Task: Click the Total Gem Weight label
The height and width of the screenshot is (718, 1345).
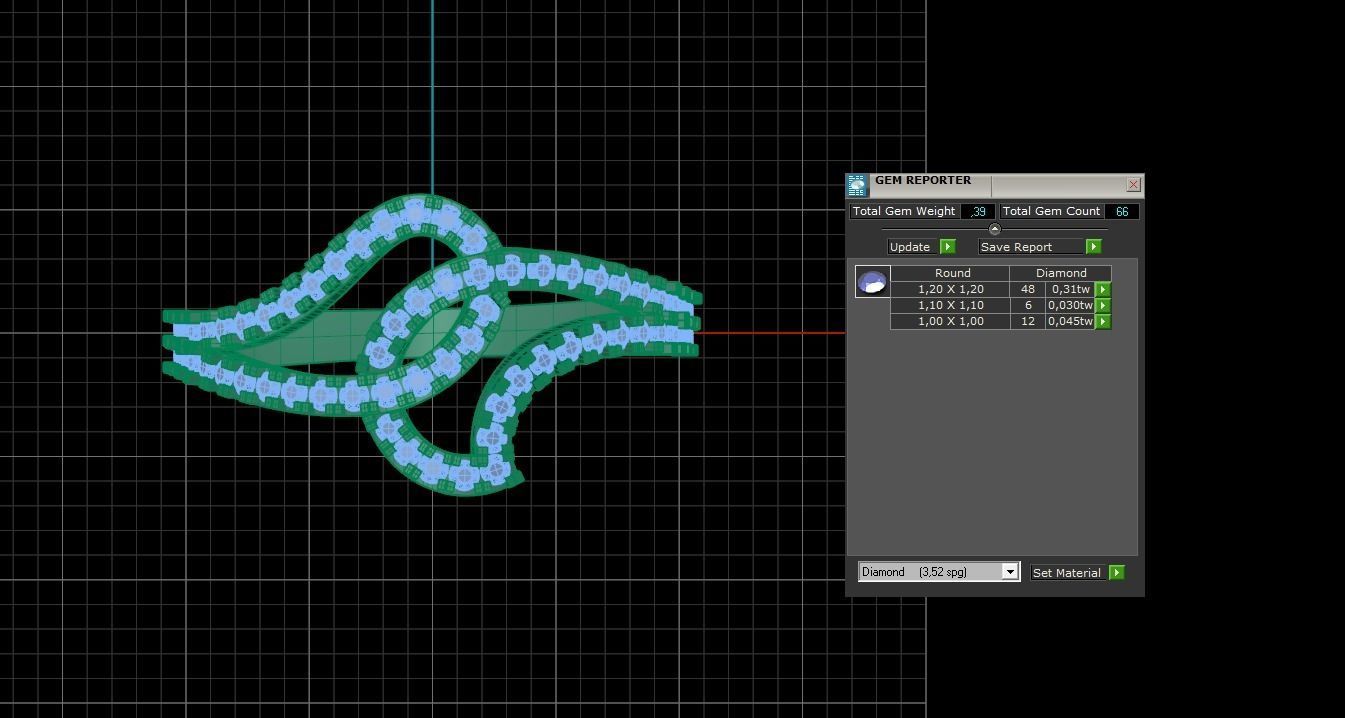Action: click(x=904, y=211)
